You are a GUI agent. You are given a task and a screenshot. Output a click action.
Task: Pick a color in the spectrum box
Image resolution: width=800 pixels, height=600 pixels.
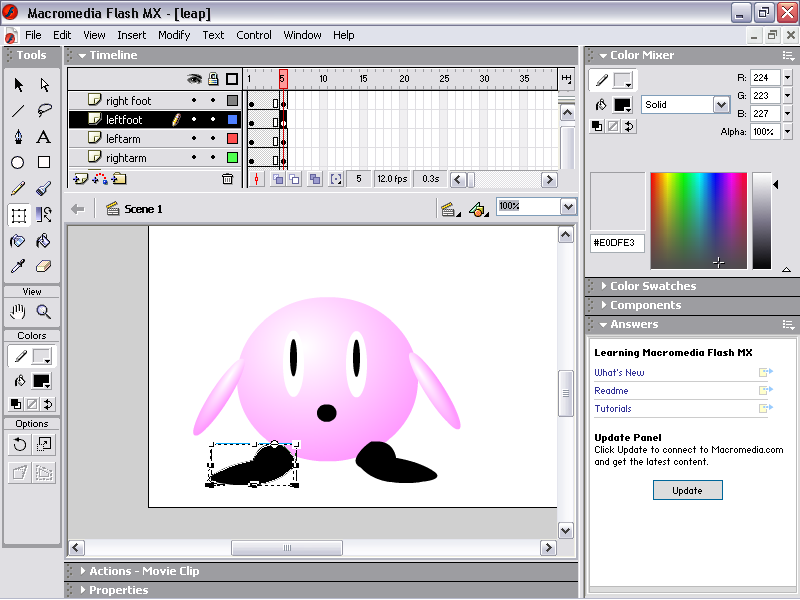point(697,220)
